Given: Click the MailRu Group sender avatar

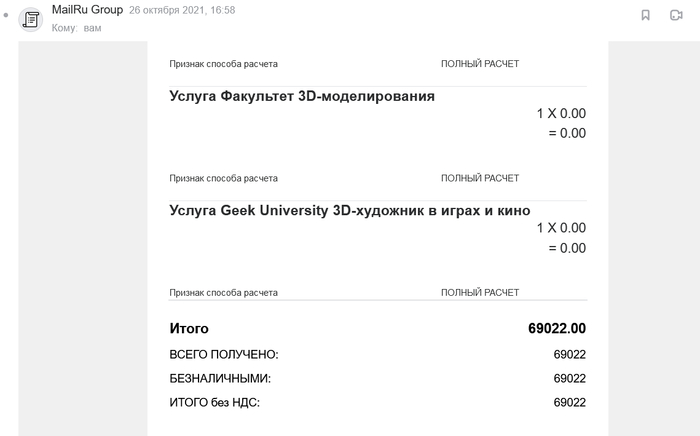Looking at the screenshot, I should pyautogui.click(x=31, y=18).
